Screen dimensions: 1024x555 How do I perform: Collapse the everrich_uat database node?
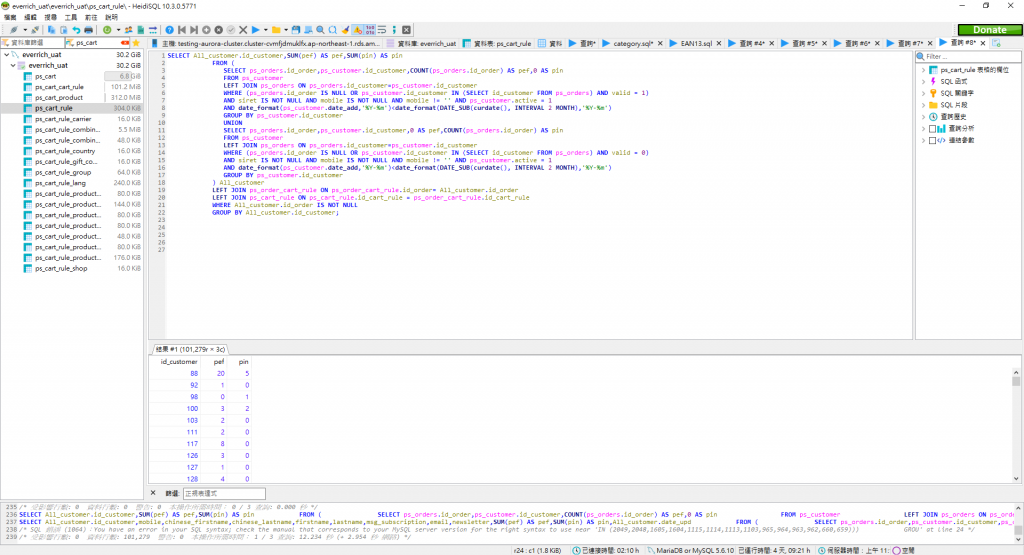13,65
